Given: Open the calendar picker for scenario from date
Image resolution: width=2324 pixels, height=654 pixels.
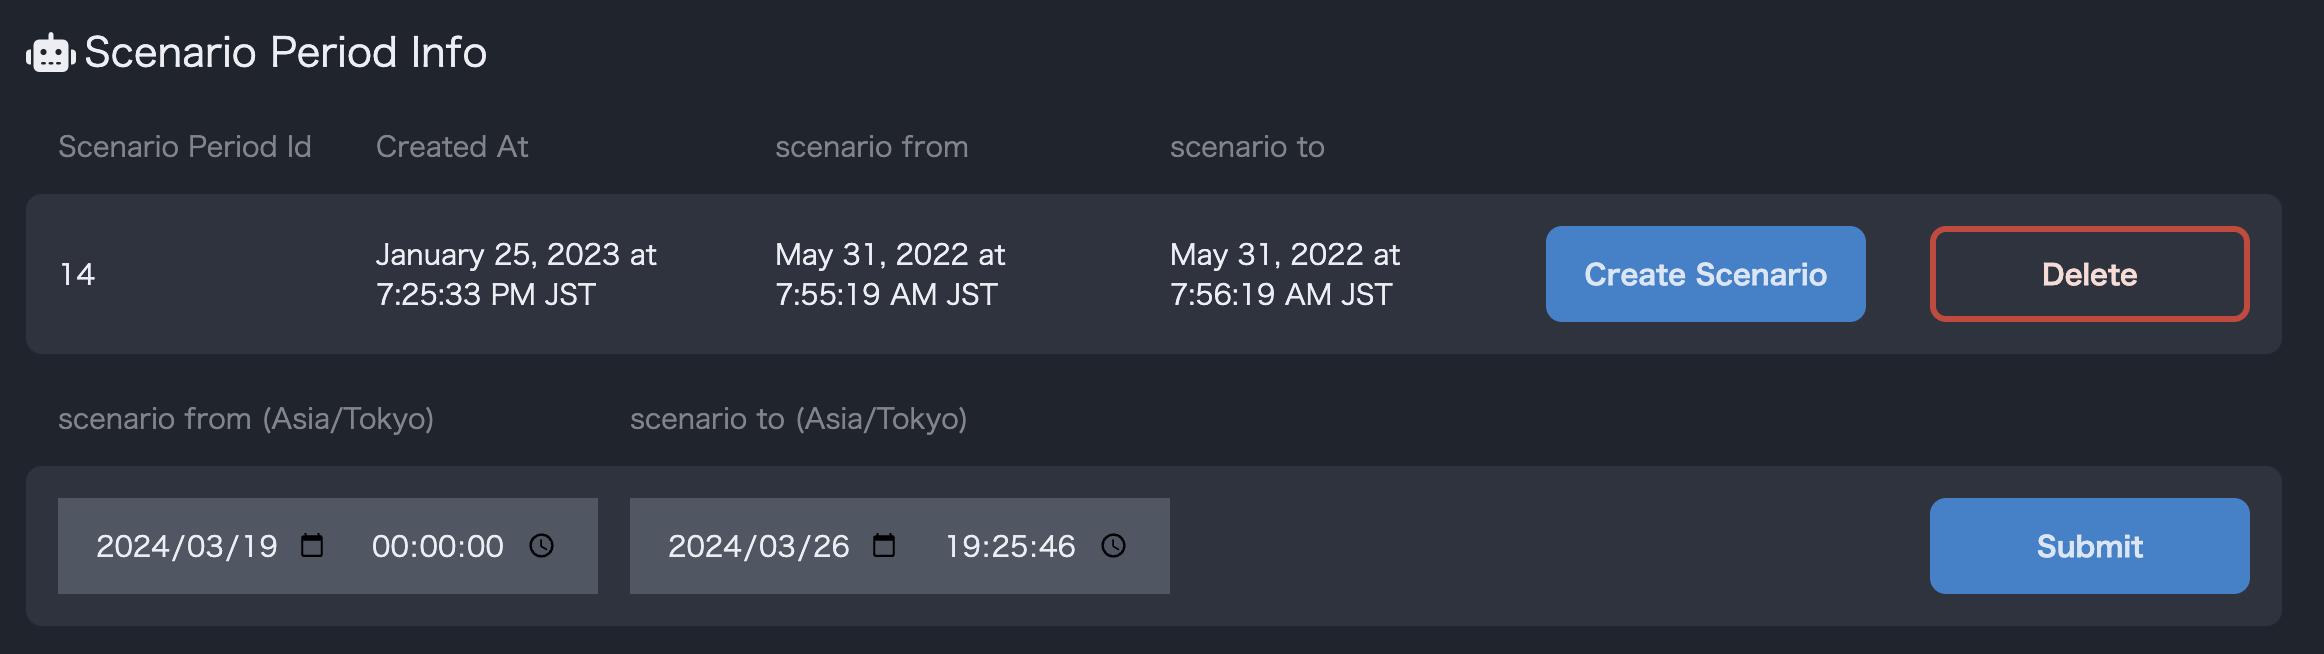Looking at the screenshot, I should coord(312,546).
